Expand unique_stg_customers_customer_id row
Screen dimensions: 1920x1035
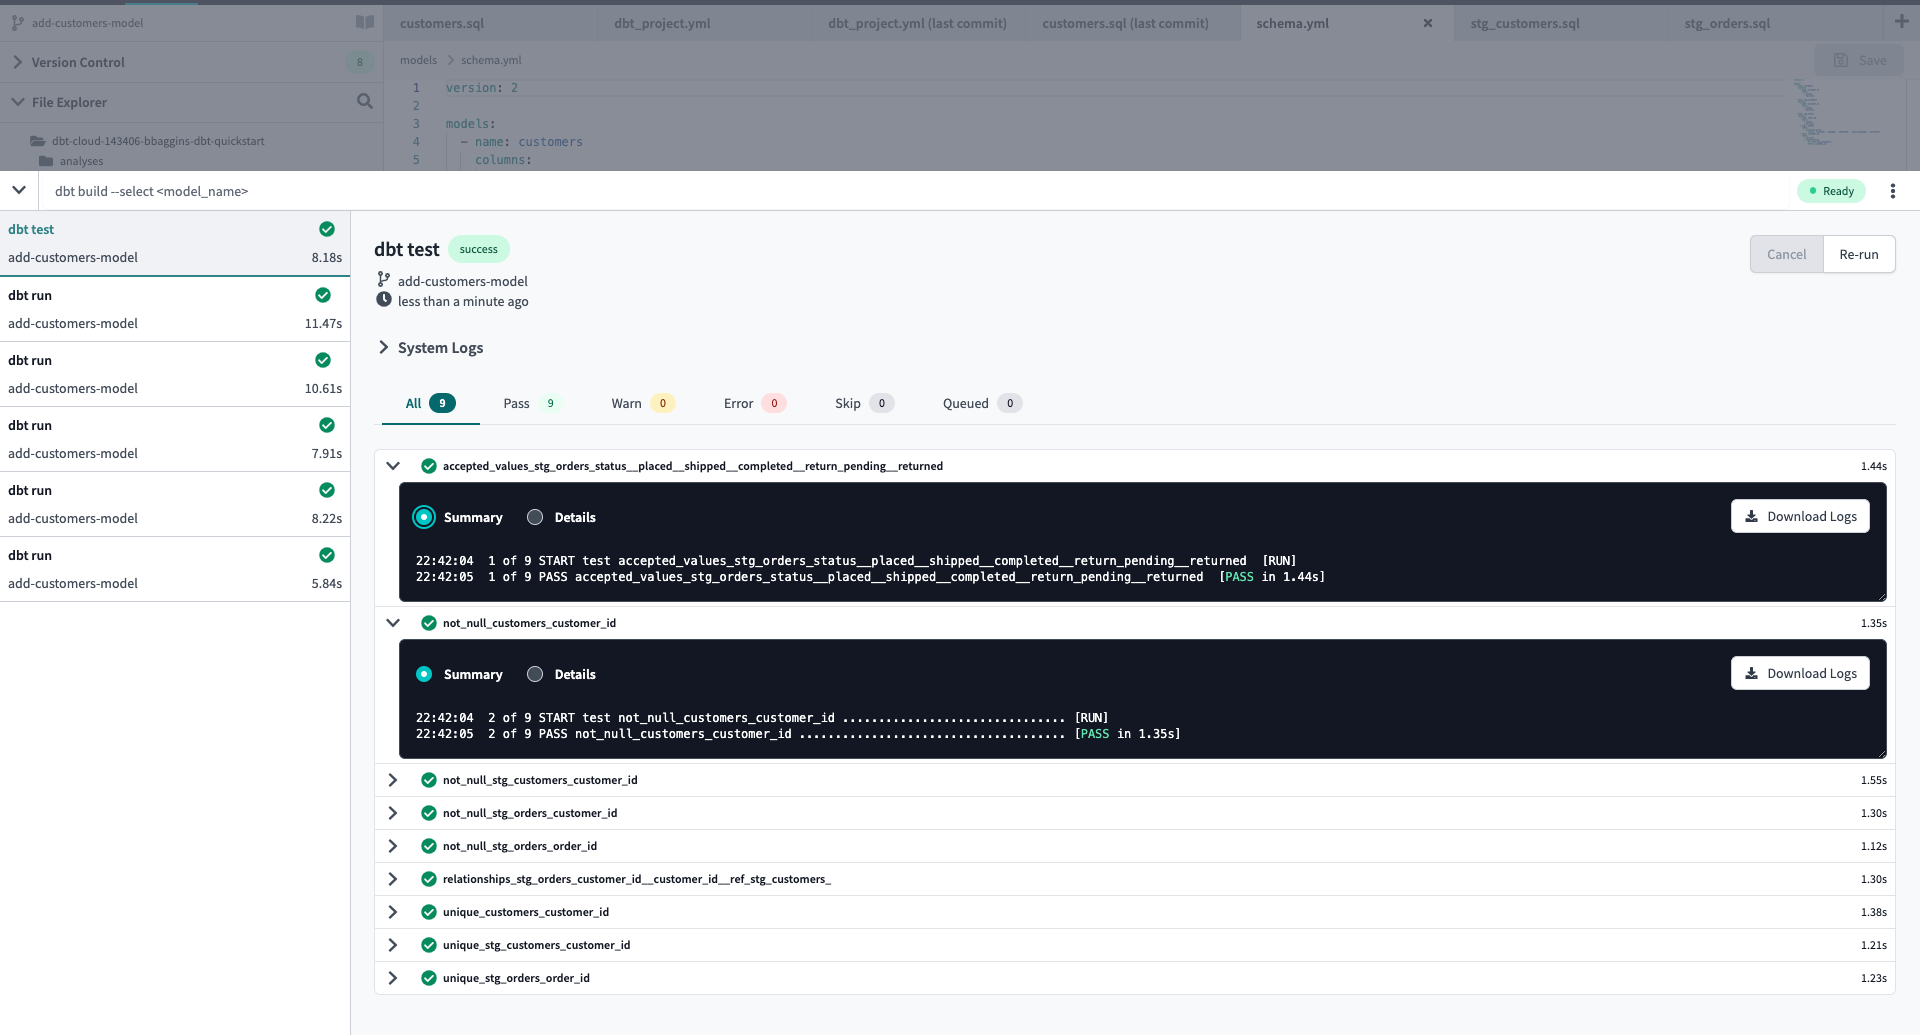tap(393, 945)
